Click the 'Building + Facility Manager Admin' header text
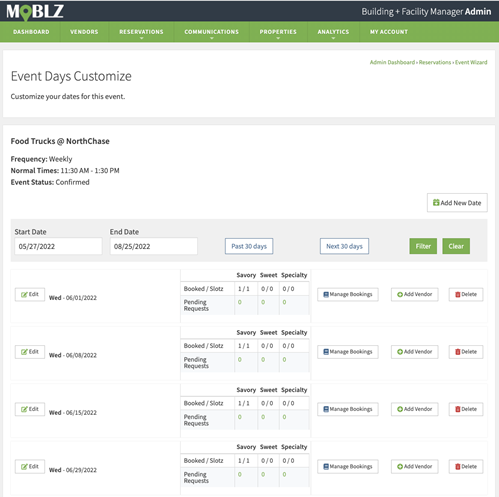 (426, 12)
